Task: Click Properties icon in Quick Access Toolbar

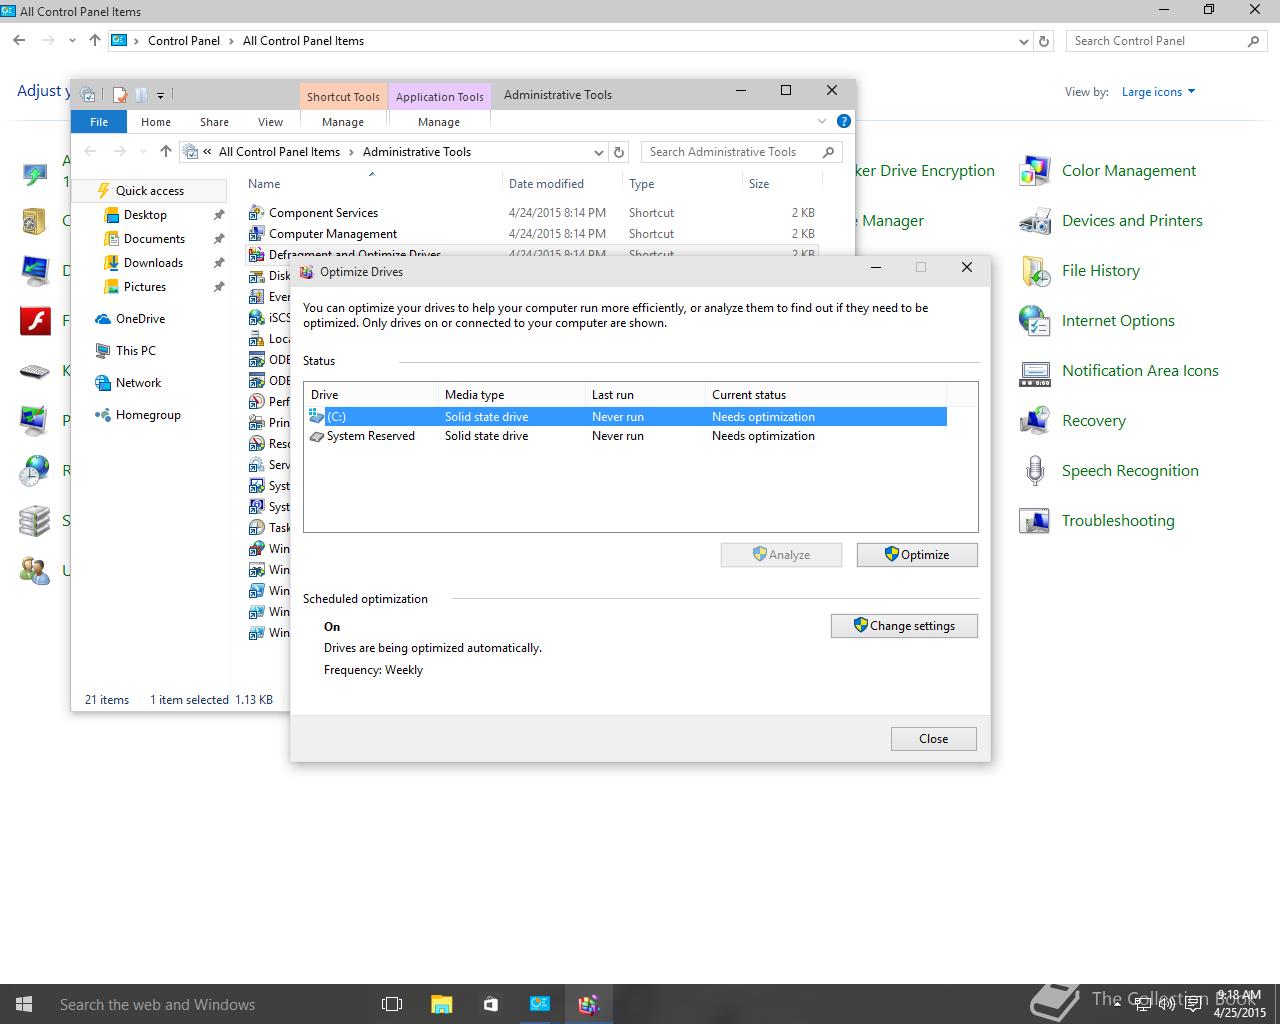Action: (x=120, y=95)
